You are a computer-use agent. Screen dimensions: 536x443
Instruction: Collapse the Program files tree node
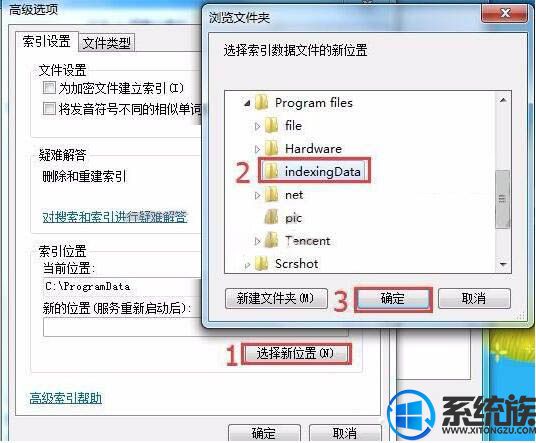coord(247,103)
